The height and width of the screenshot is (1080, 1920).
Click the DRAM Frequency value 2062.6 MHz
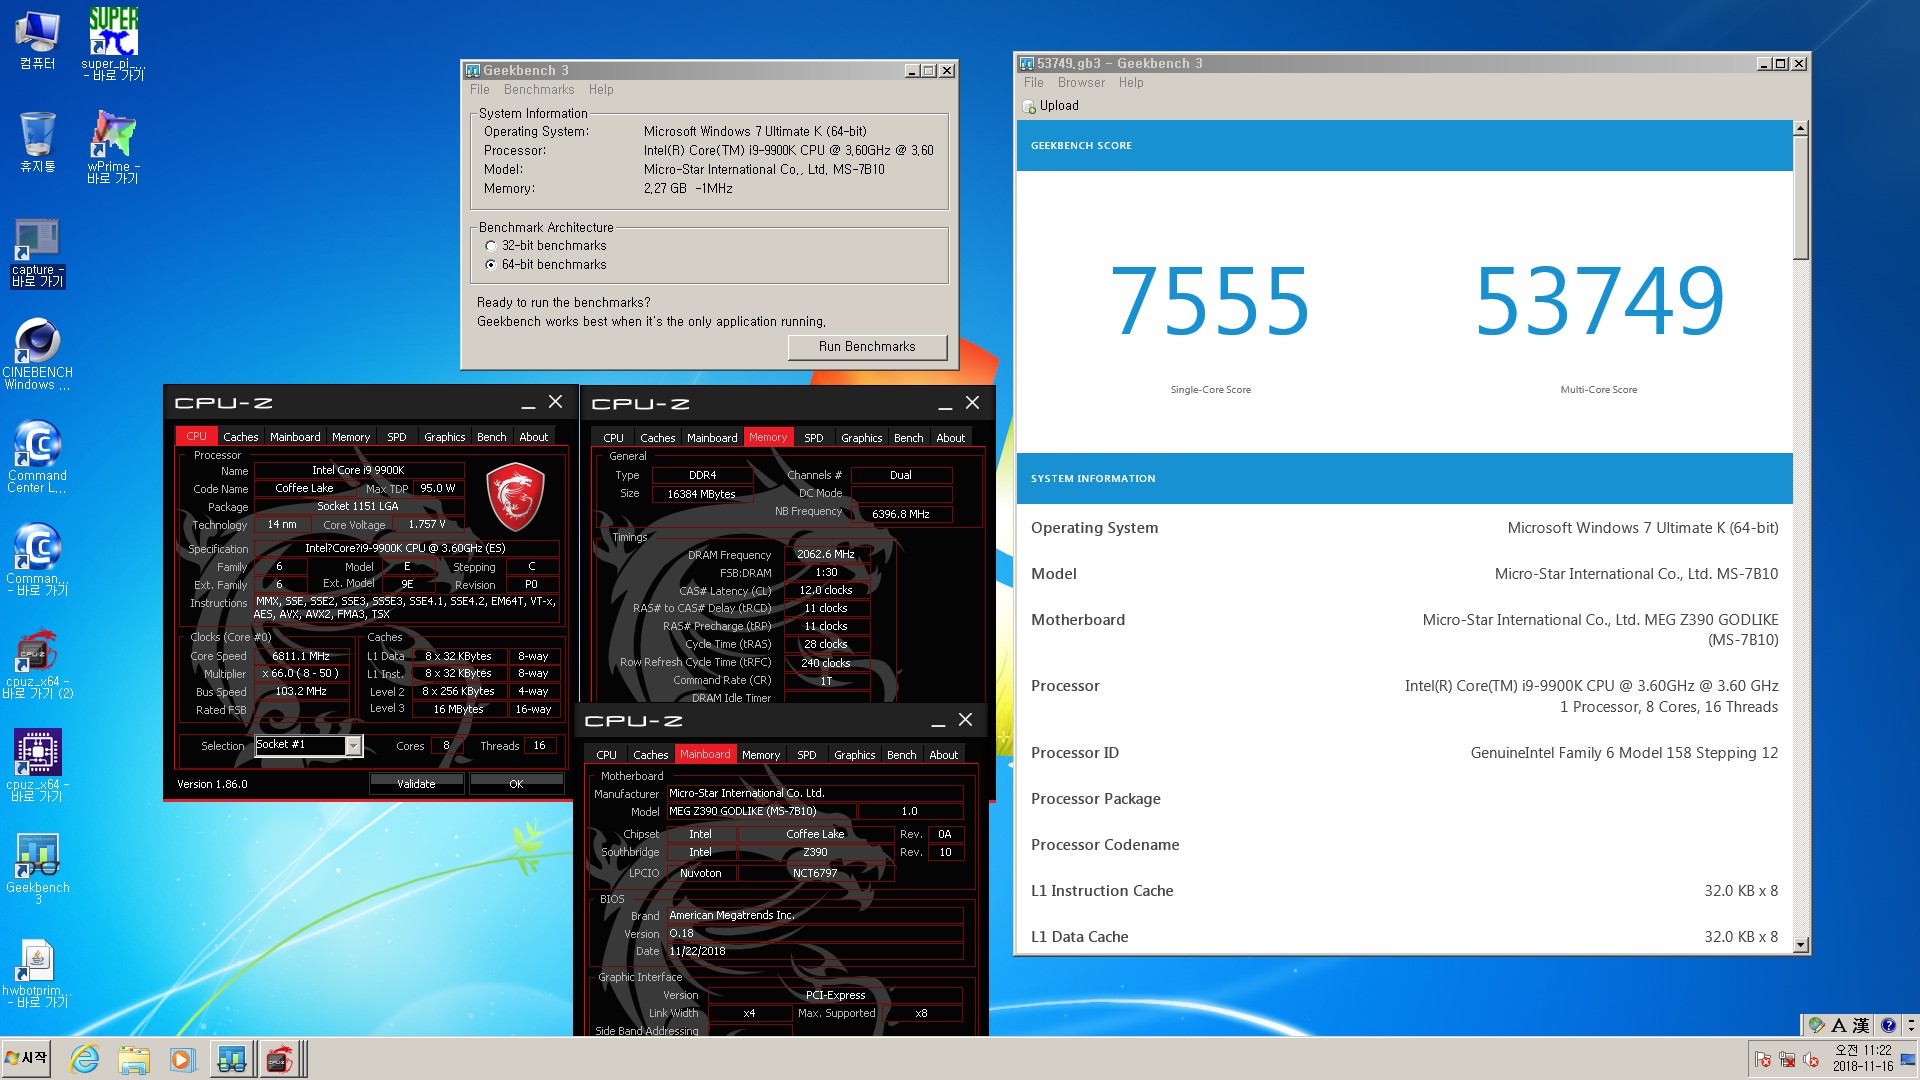point(826,554)
